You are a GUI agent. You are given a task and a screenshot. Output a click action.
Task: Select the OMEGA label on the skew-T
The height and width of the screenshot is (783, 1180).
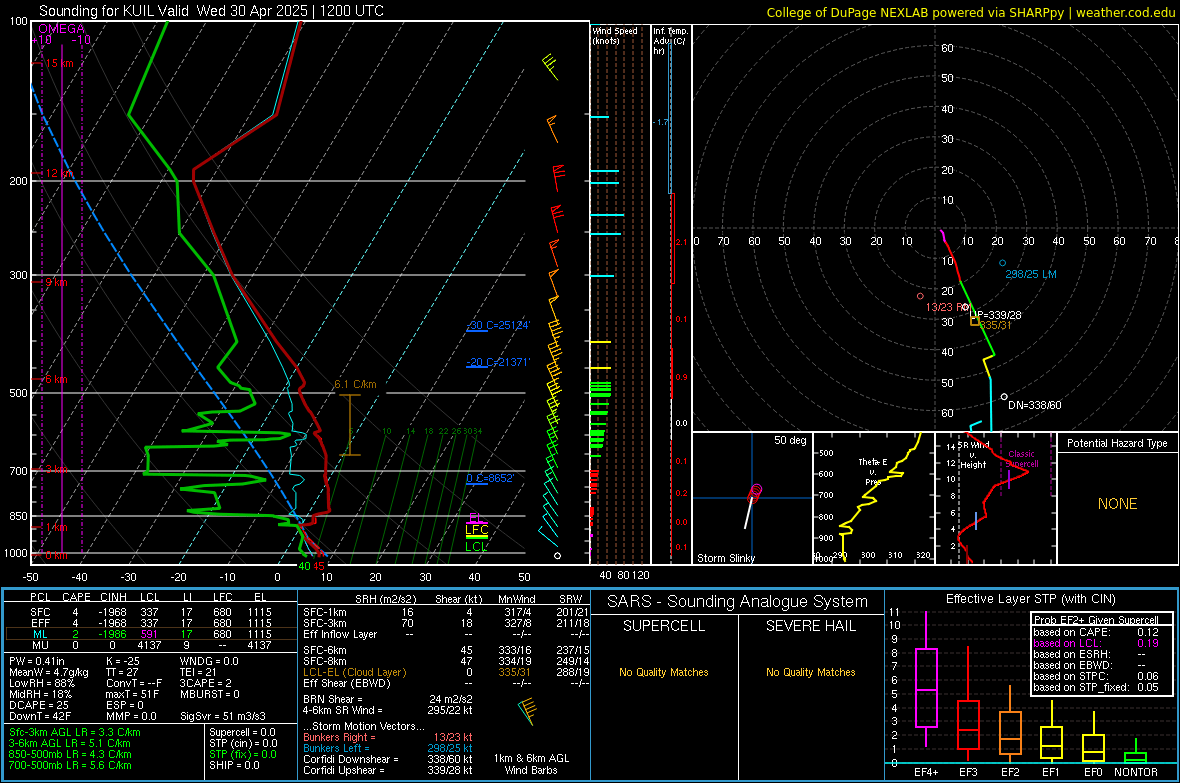pyautogui.click(x=61, y=29)
